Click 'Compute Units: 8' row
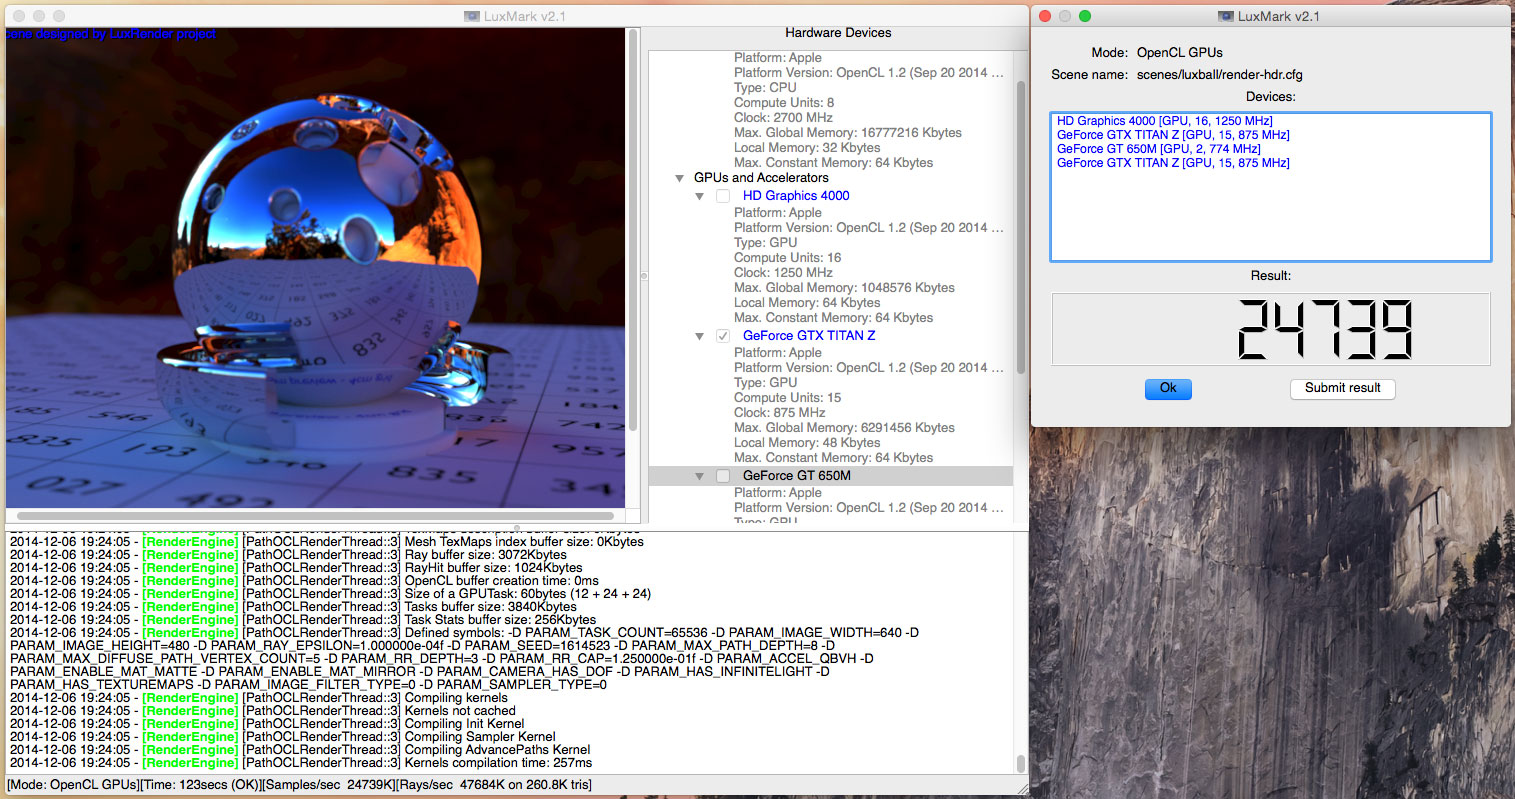 [784, 103]
